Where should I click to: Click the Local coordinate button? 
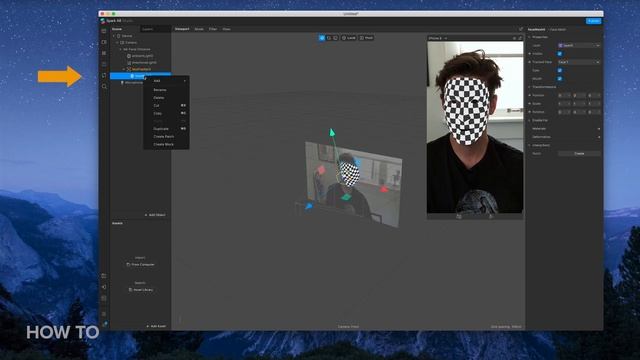point(349,38)
